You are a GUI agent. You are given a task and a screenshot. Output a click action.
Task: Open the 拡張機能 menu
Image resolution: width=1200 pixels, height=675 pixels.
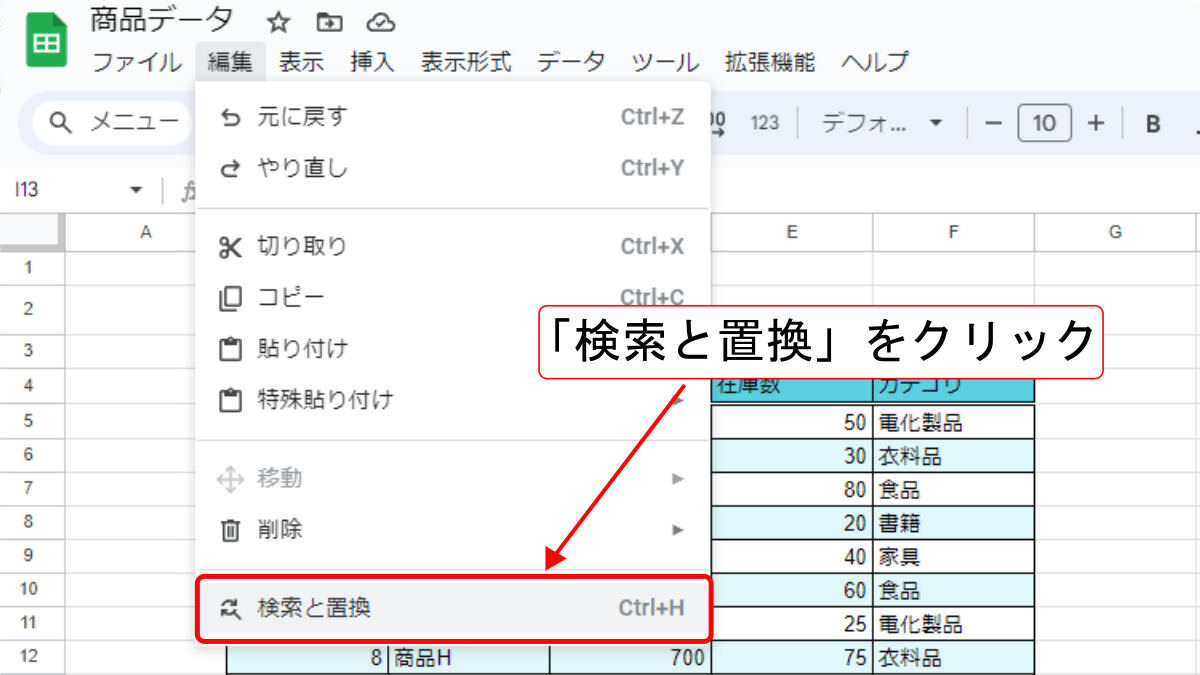(x=770, y=62)
